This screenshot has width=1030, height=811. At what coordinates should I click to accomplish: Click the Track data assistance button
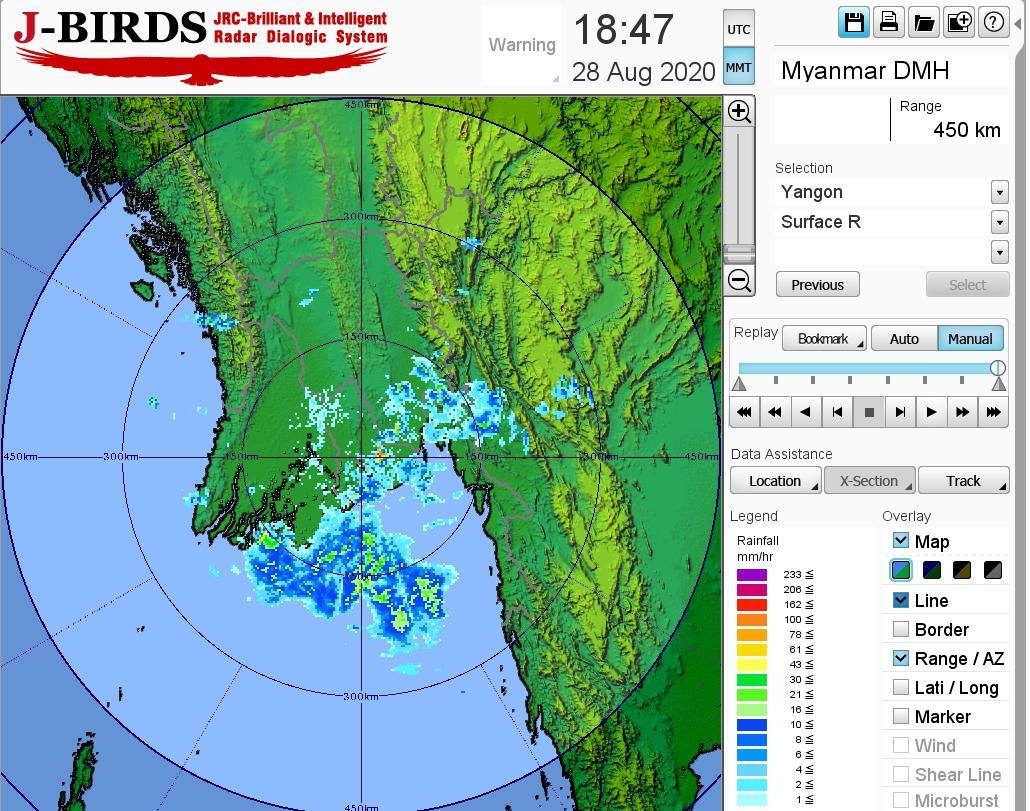click(x=963, y=481)
